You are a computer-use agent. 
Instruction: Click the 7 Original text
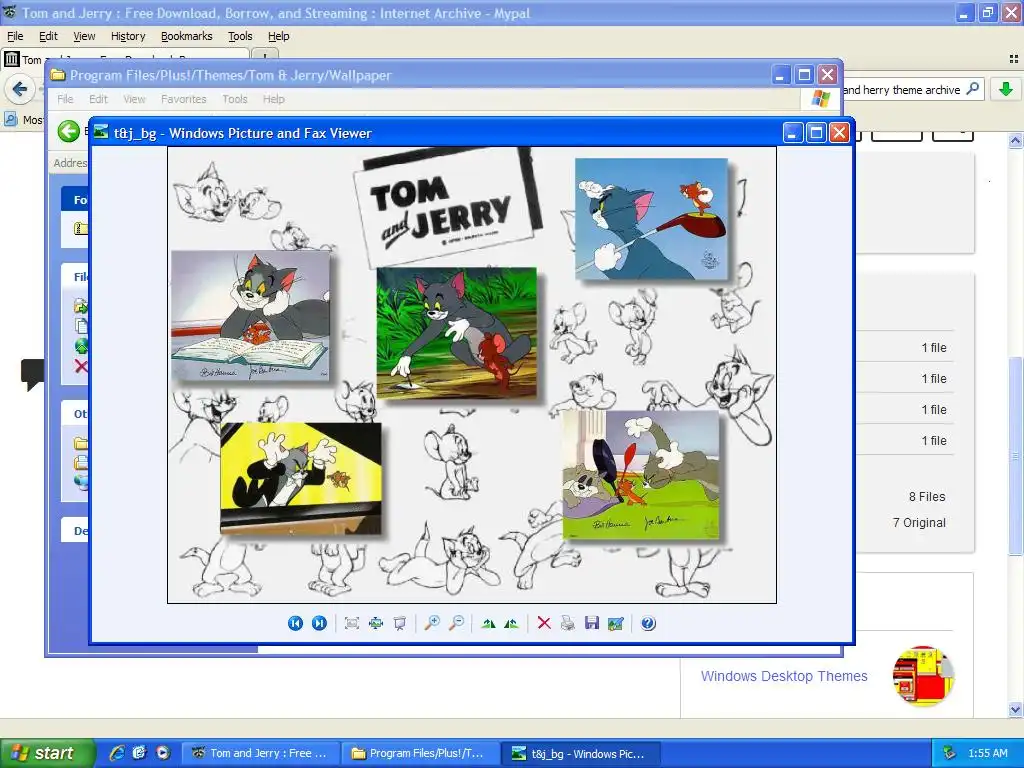[x=919, y=522]
